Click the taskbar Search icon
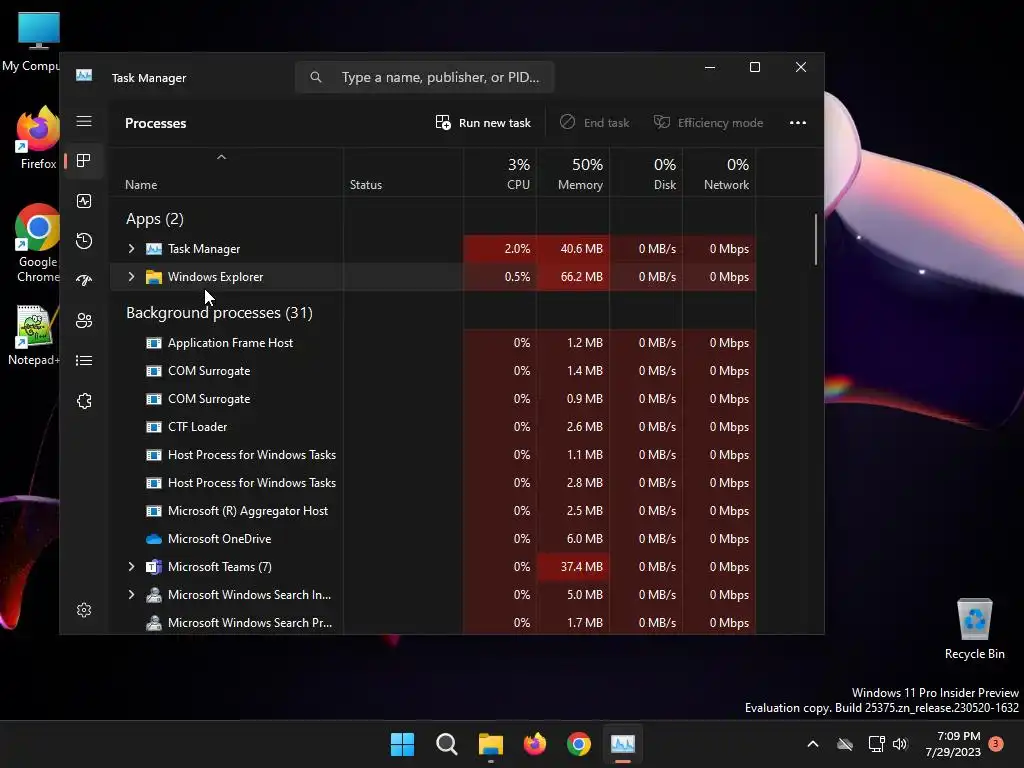This screenshot has width=1024, height=768. (x=447, y=744)
